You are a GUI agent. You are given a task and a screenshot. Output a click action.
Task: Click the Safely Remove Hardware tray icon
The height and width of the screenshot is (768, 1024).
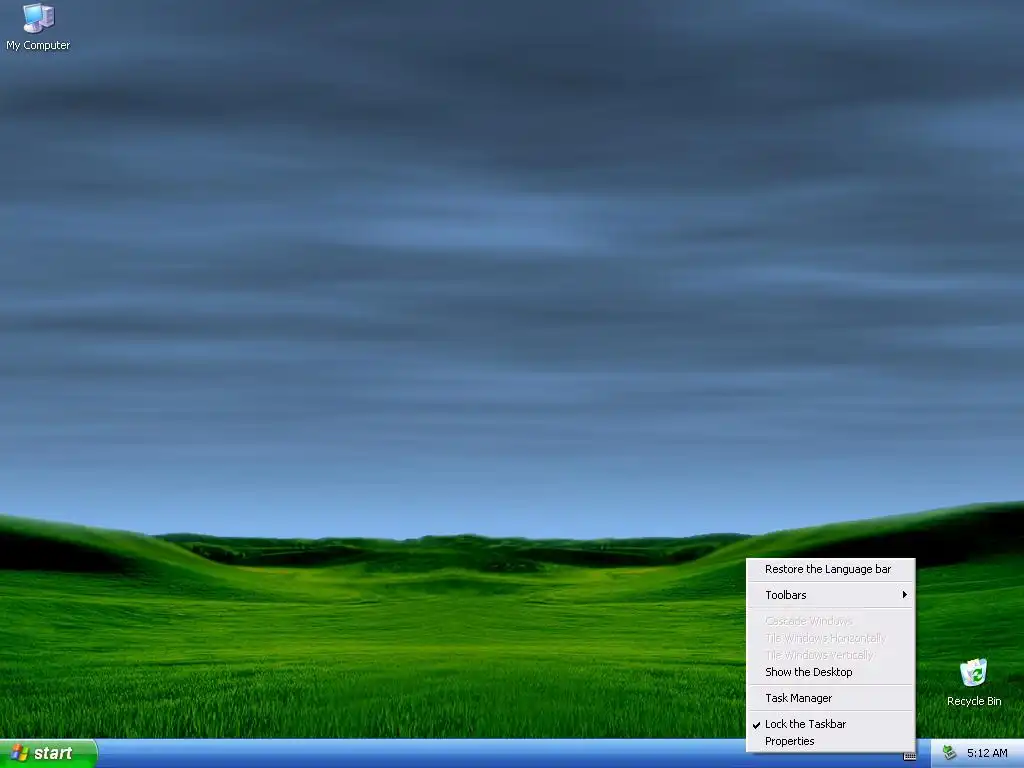click(x=949, y=753)
